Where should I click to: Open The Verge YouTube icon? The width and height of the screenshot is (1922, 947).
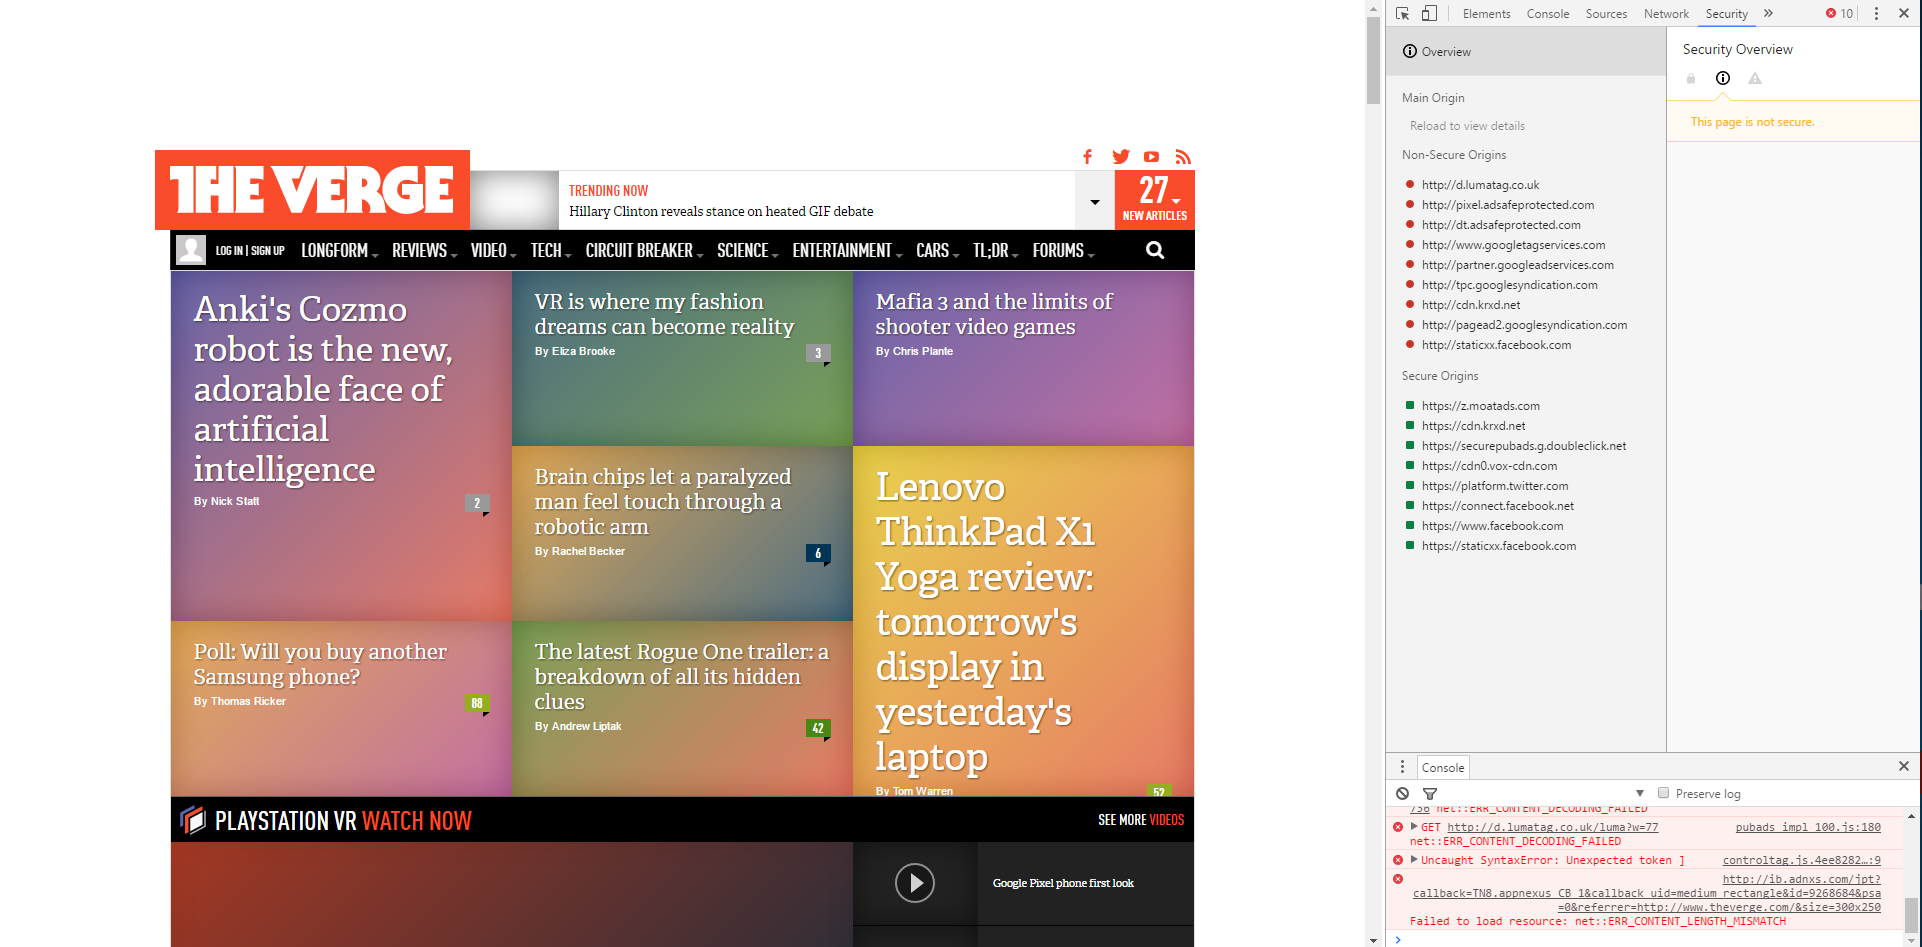tap(1152, 157)
